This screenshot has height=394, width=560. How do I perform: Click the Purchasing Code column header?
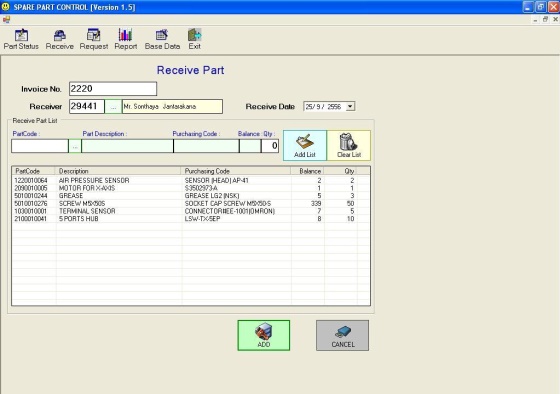(x=236, y=171)
